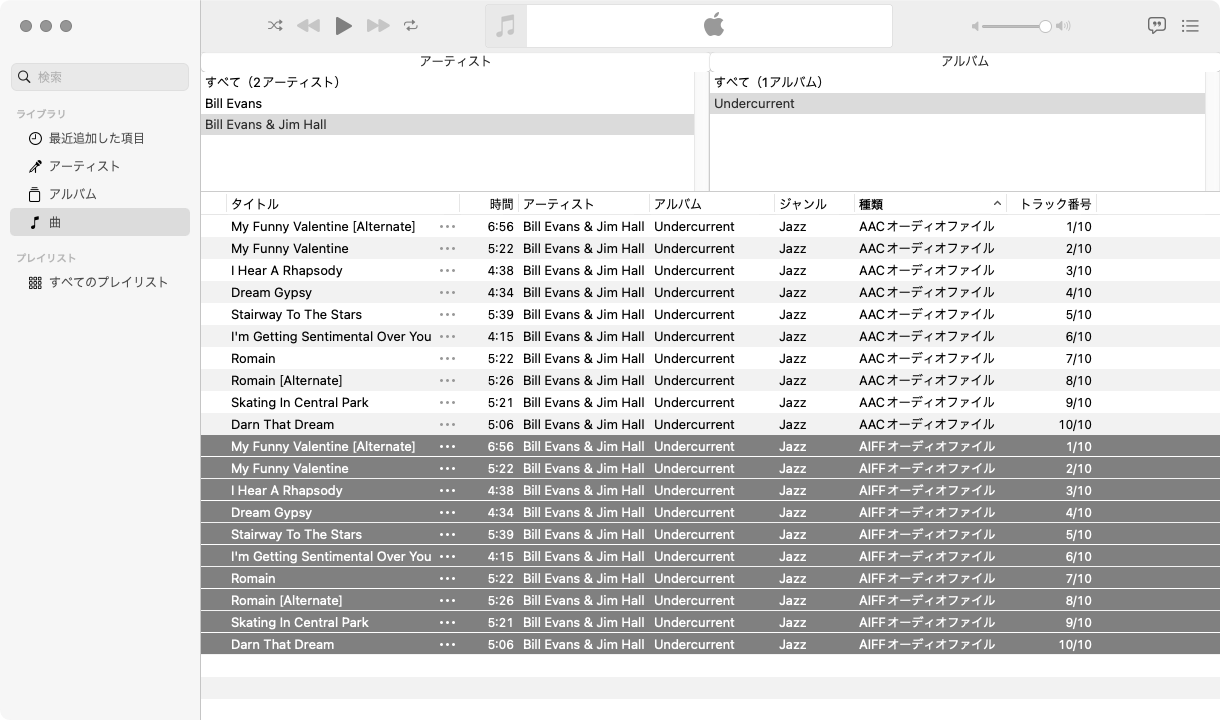Screen dimensions: 1220x720
Task: Go to アルバム in the sidebar
Action: coord(73,194)
